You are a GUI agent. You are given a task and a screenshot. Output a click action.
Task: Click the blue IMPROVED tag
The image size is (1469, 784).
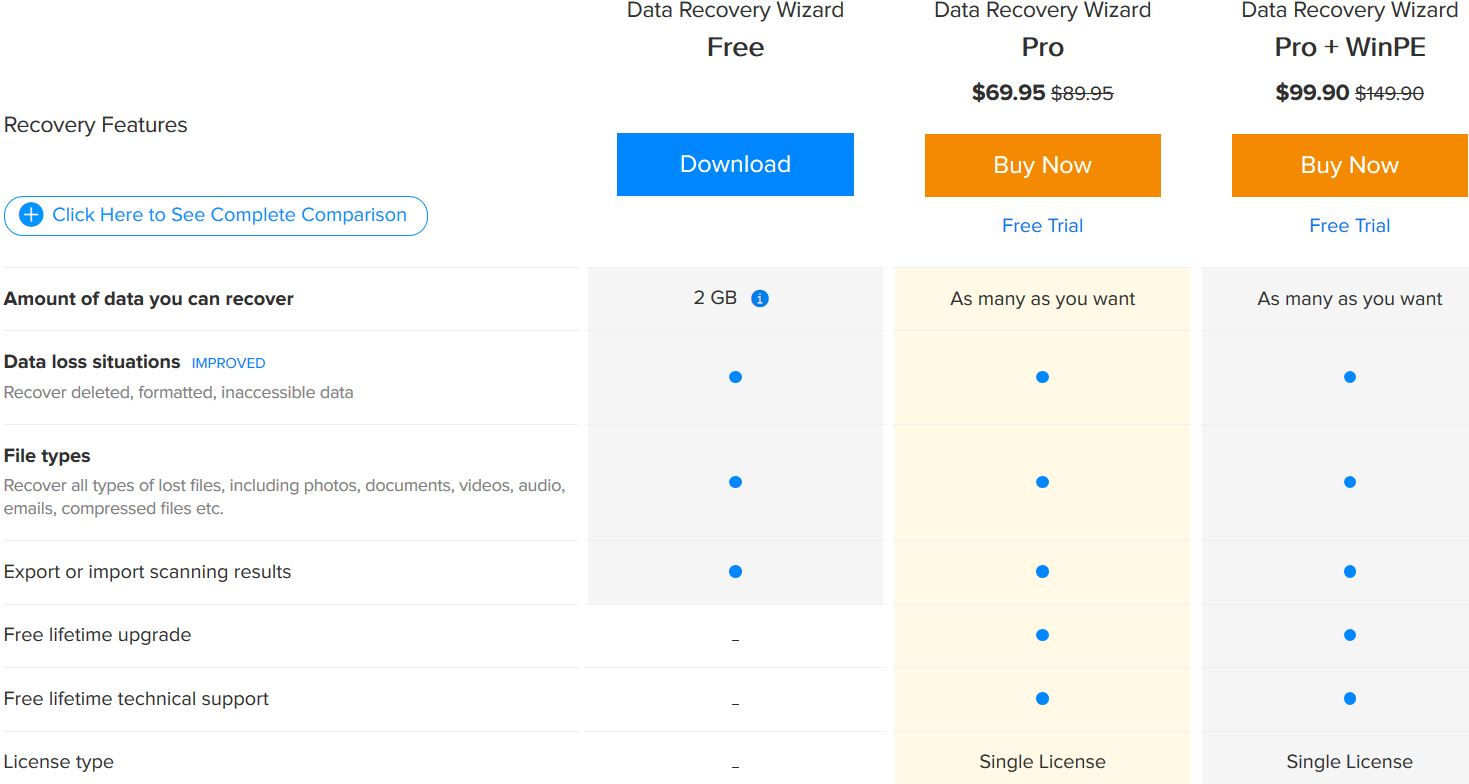pyautogui.click(x=228, y=363)
